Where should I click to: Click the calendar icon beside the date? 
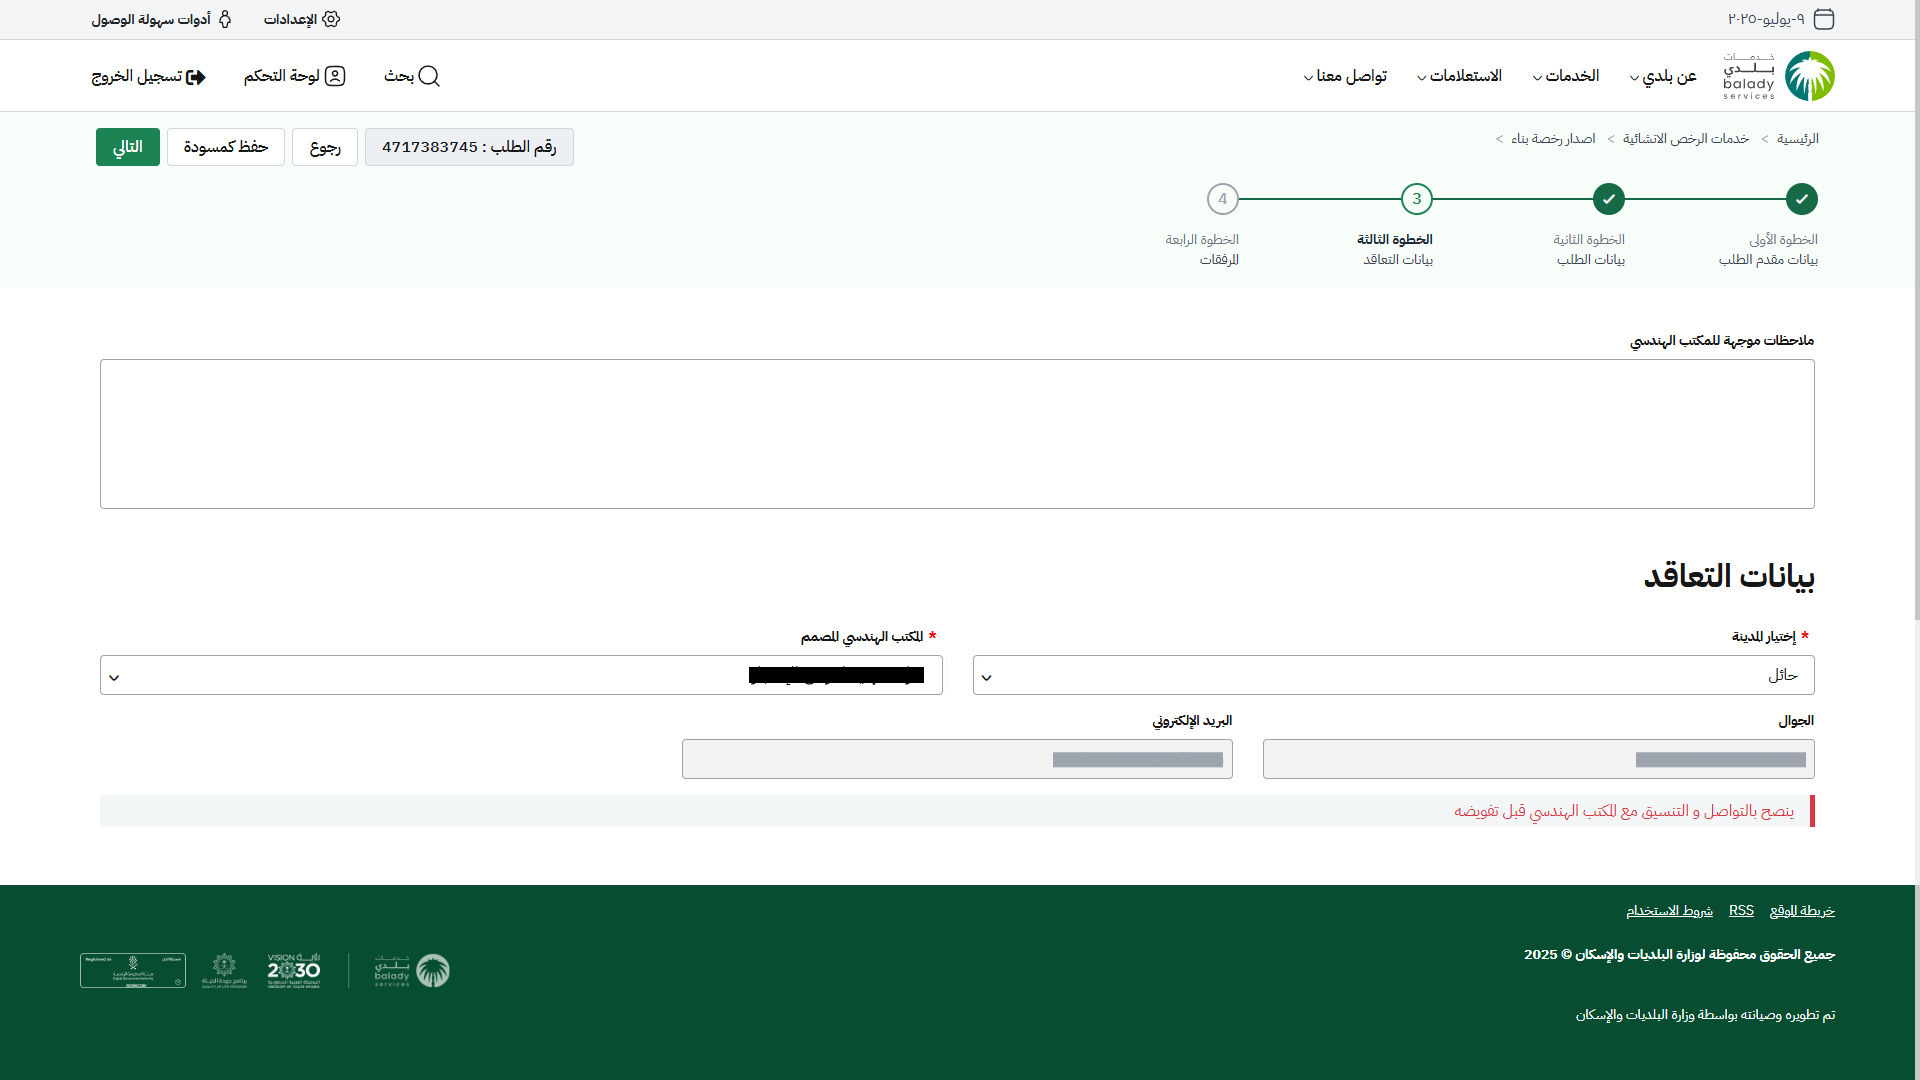(x=1824, y=19)
